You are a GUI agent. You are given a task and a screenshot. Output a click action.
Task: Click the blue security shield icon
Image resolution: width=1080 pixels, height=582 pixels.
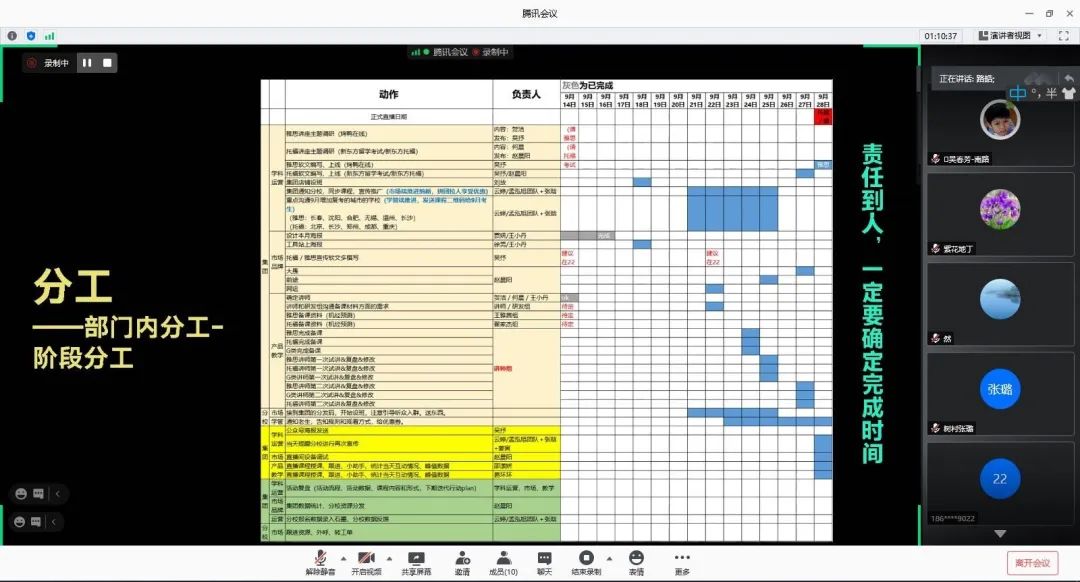pyautogui.click(x=31, y=36)
